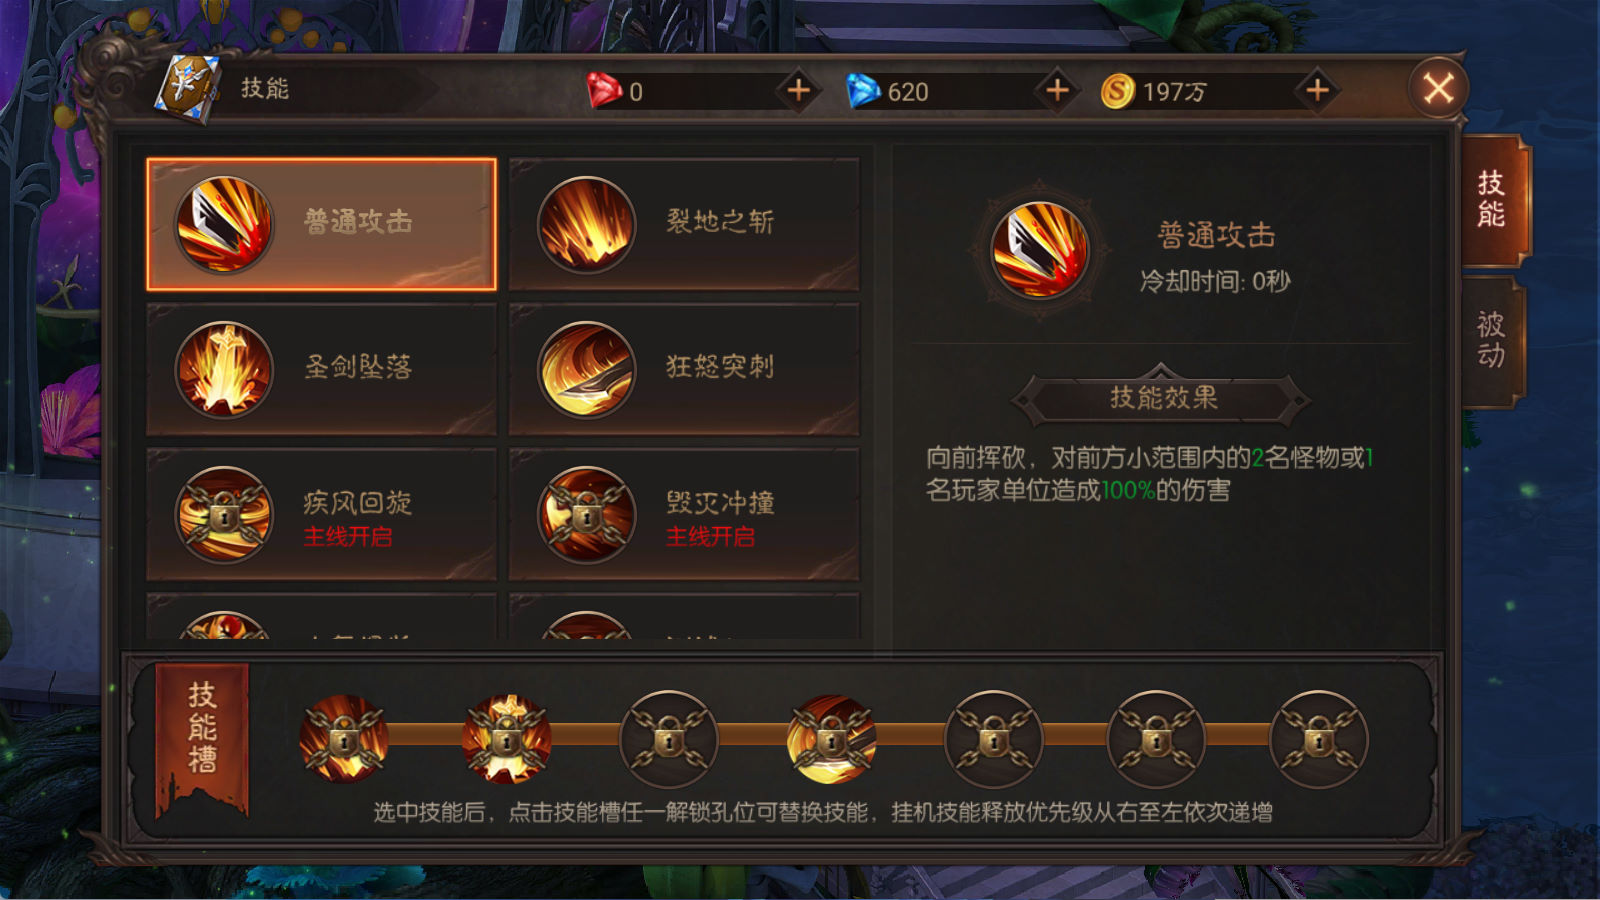Close the skill panel with X

click(x=1438, y=89)
